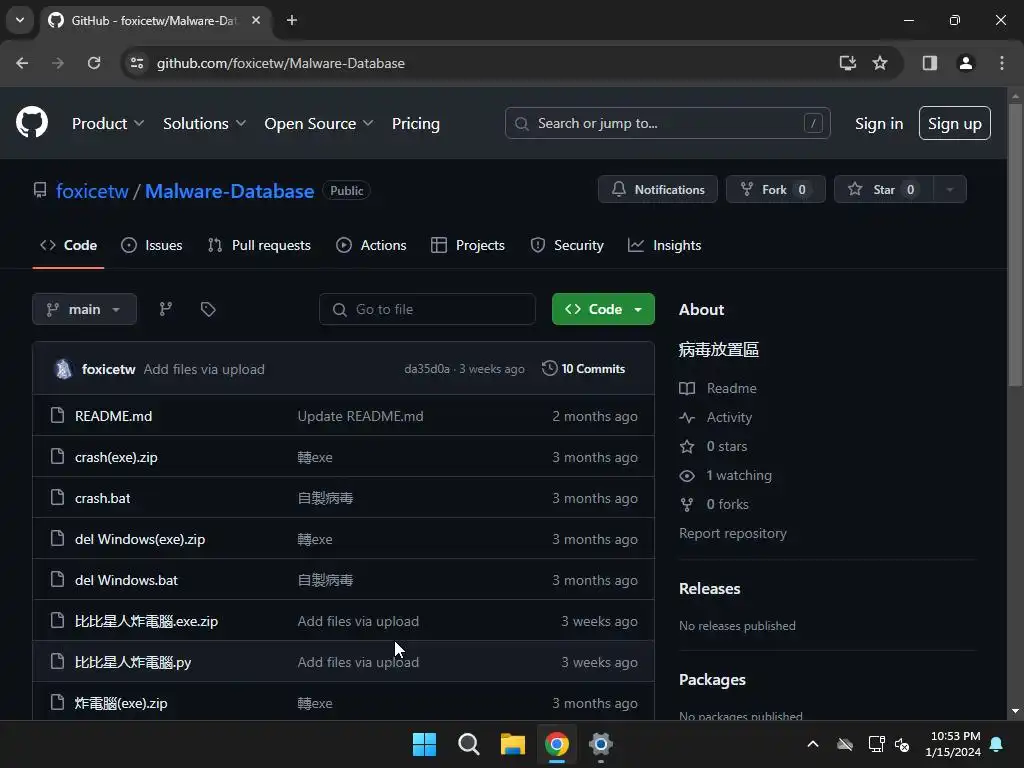The image size is (1024, 768).
Task: Click the Go to file field
Action: [x=427, y=309]
